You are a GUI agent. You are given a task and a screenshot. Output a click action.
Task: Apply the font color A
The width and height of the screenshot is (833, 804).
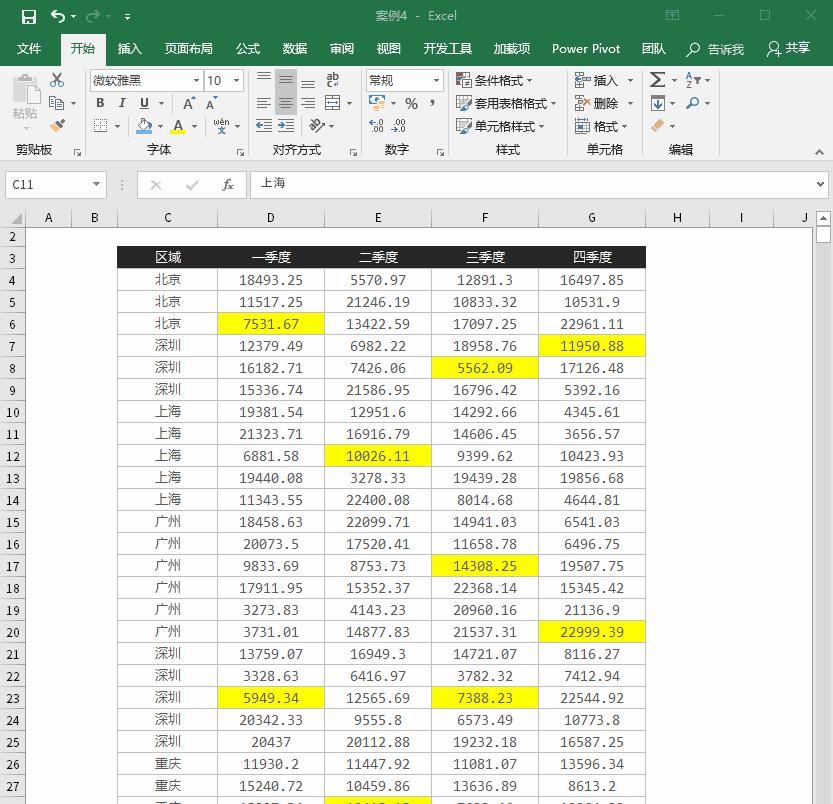pyautogui.click(x=178, y=126)
